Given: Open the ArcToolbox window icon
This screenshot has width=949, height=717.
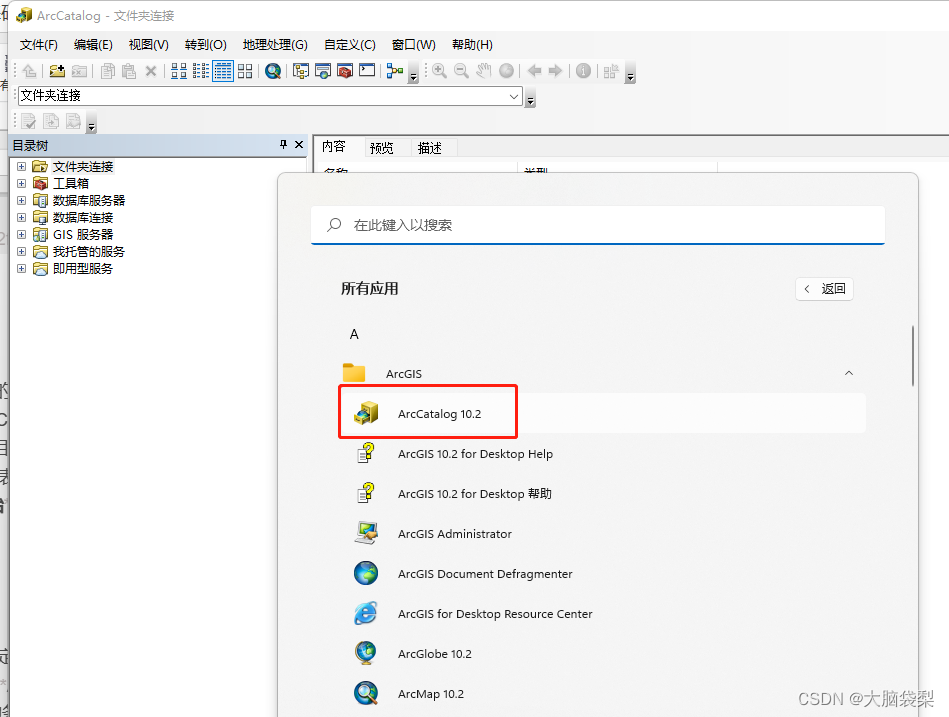Looking at the screenshot, I should point(345,71).
